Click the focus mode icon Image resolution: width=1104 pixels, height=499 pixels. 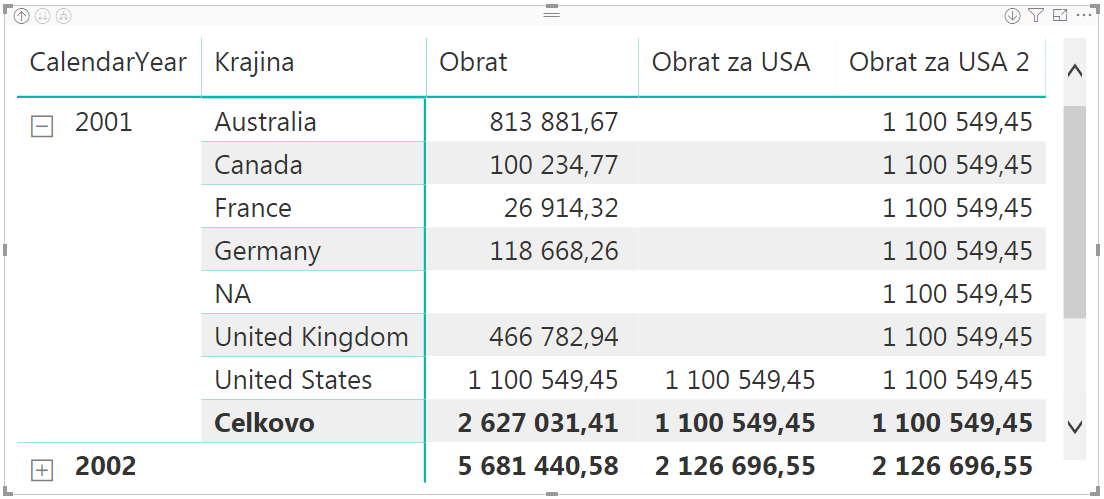pos(1060,15)
